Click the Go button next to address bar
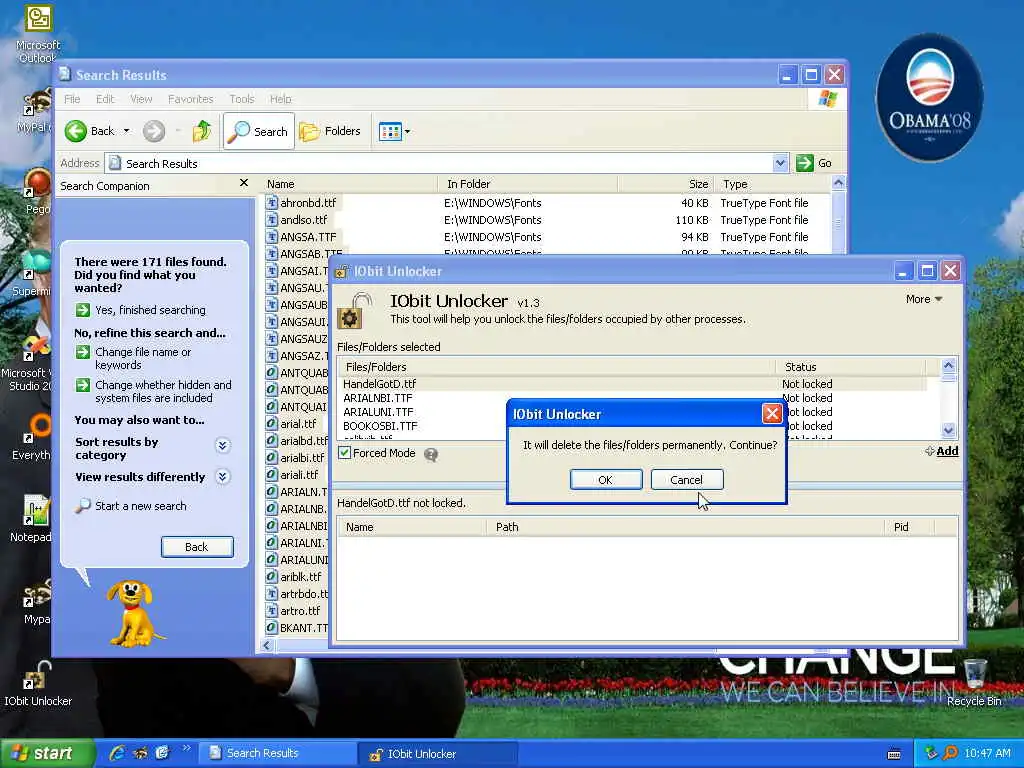Screen dimensions: 1024x768 tap(814, 163)
